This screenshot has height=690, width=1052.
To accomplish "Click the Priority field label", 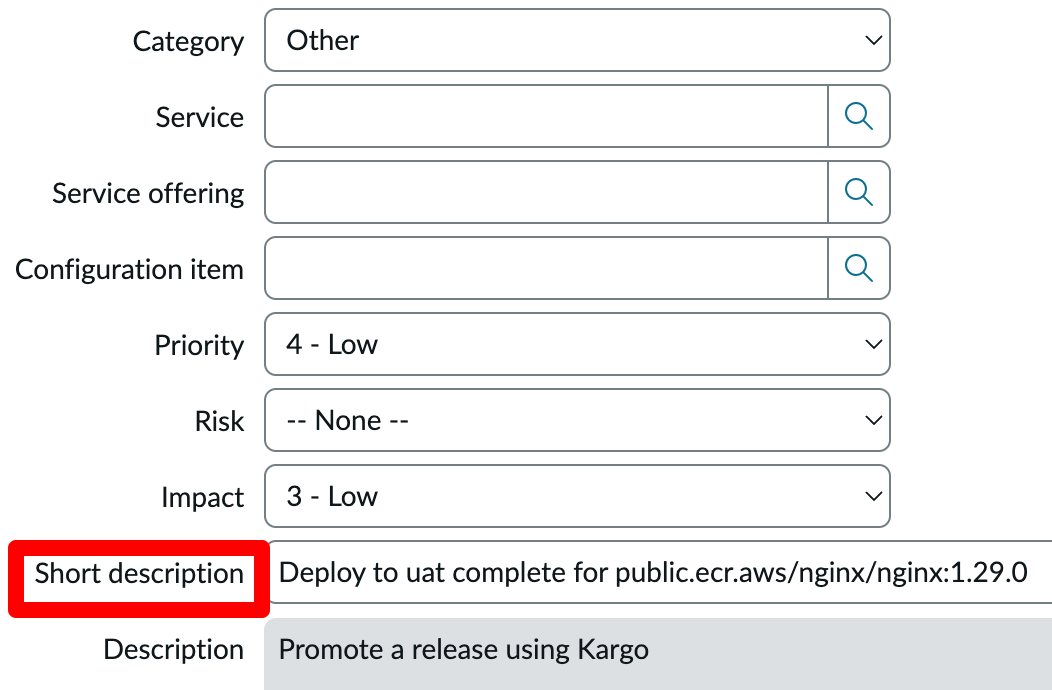I will [x=199, y=346].
